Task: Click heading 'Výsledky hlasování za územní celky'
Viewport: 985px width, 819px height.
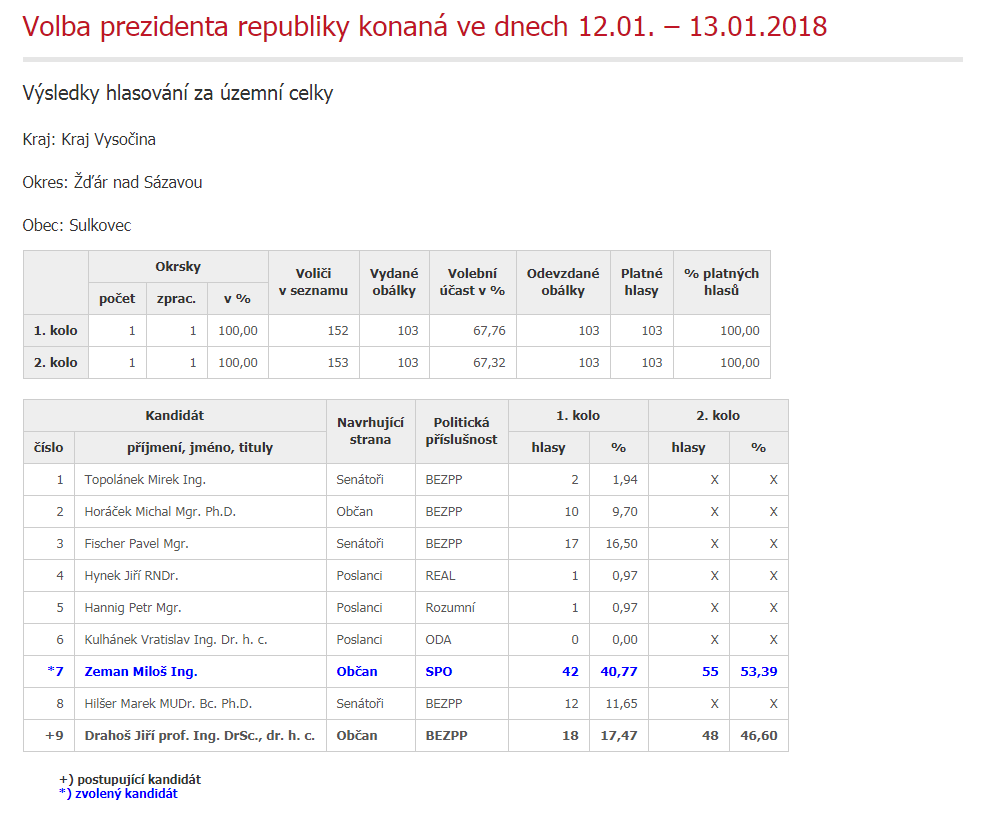Action: point(178,93)
